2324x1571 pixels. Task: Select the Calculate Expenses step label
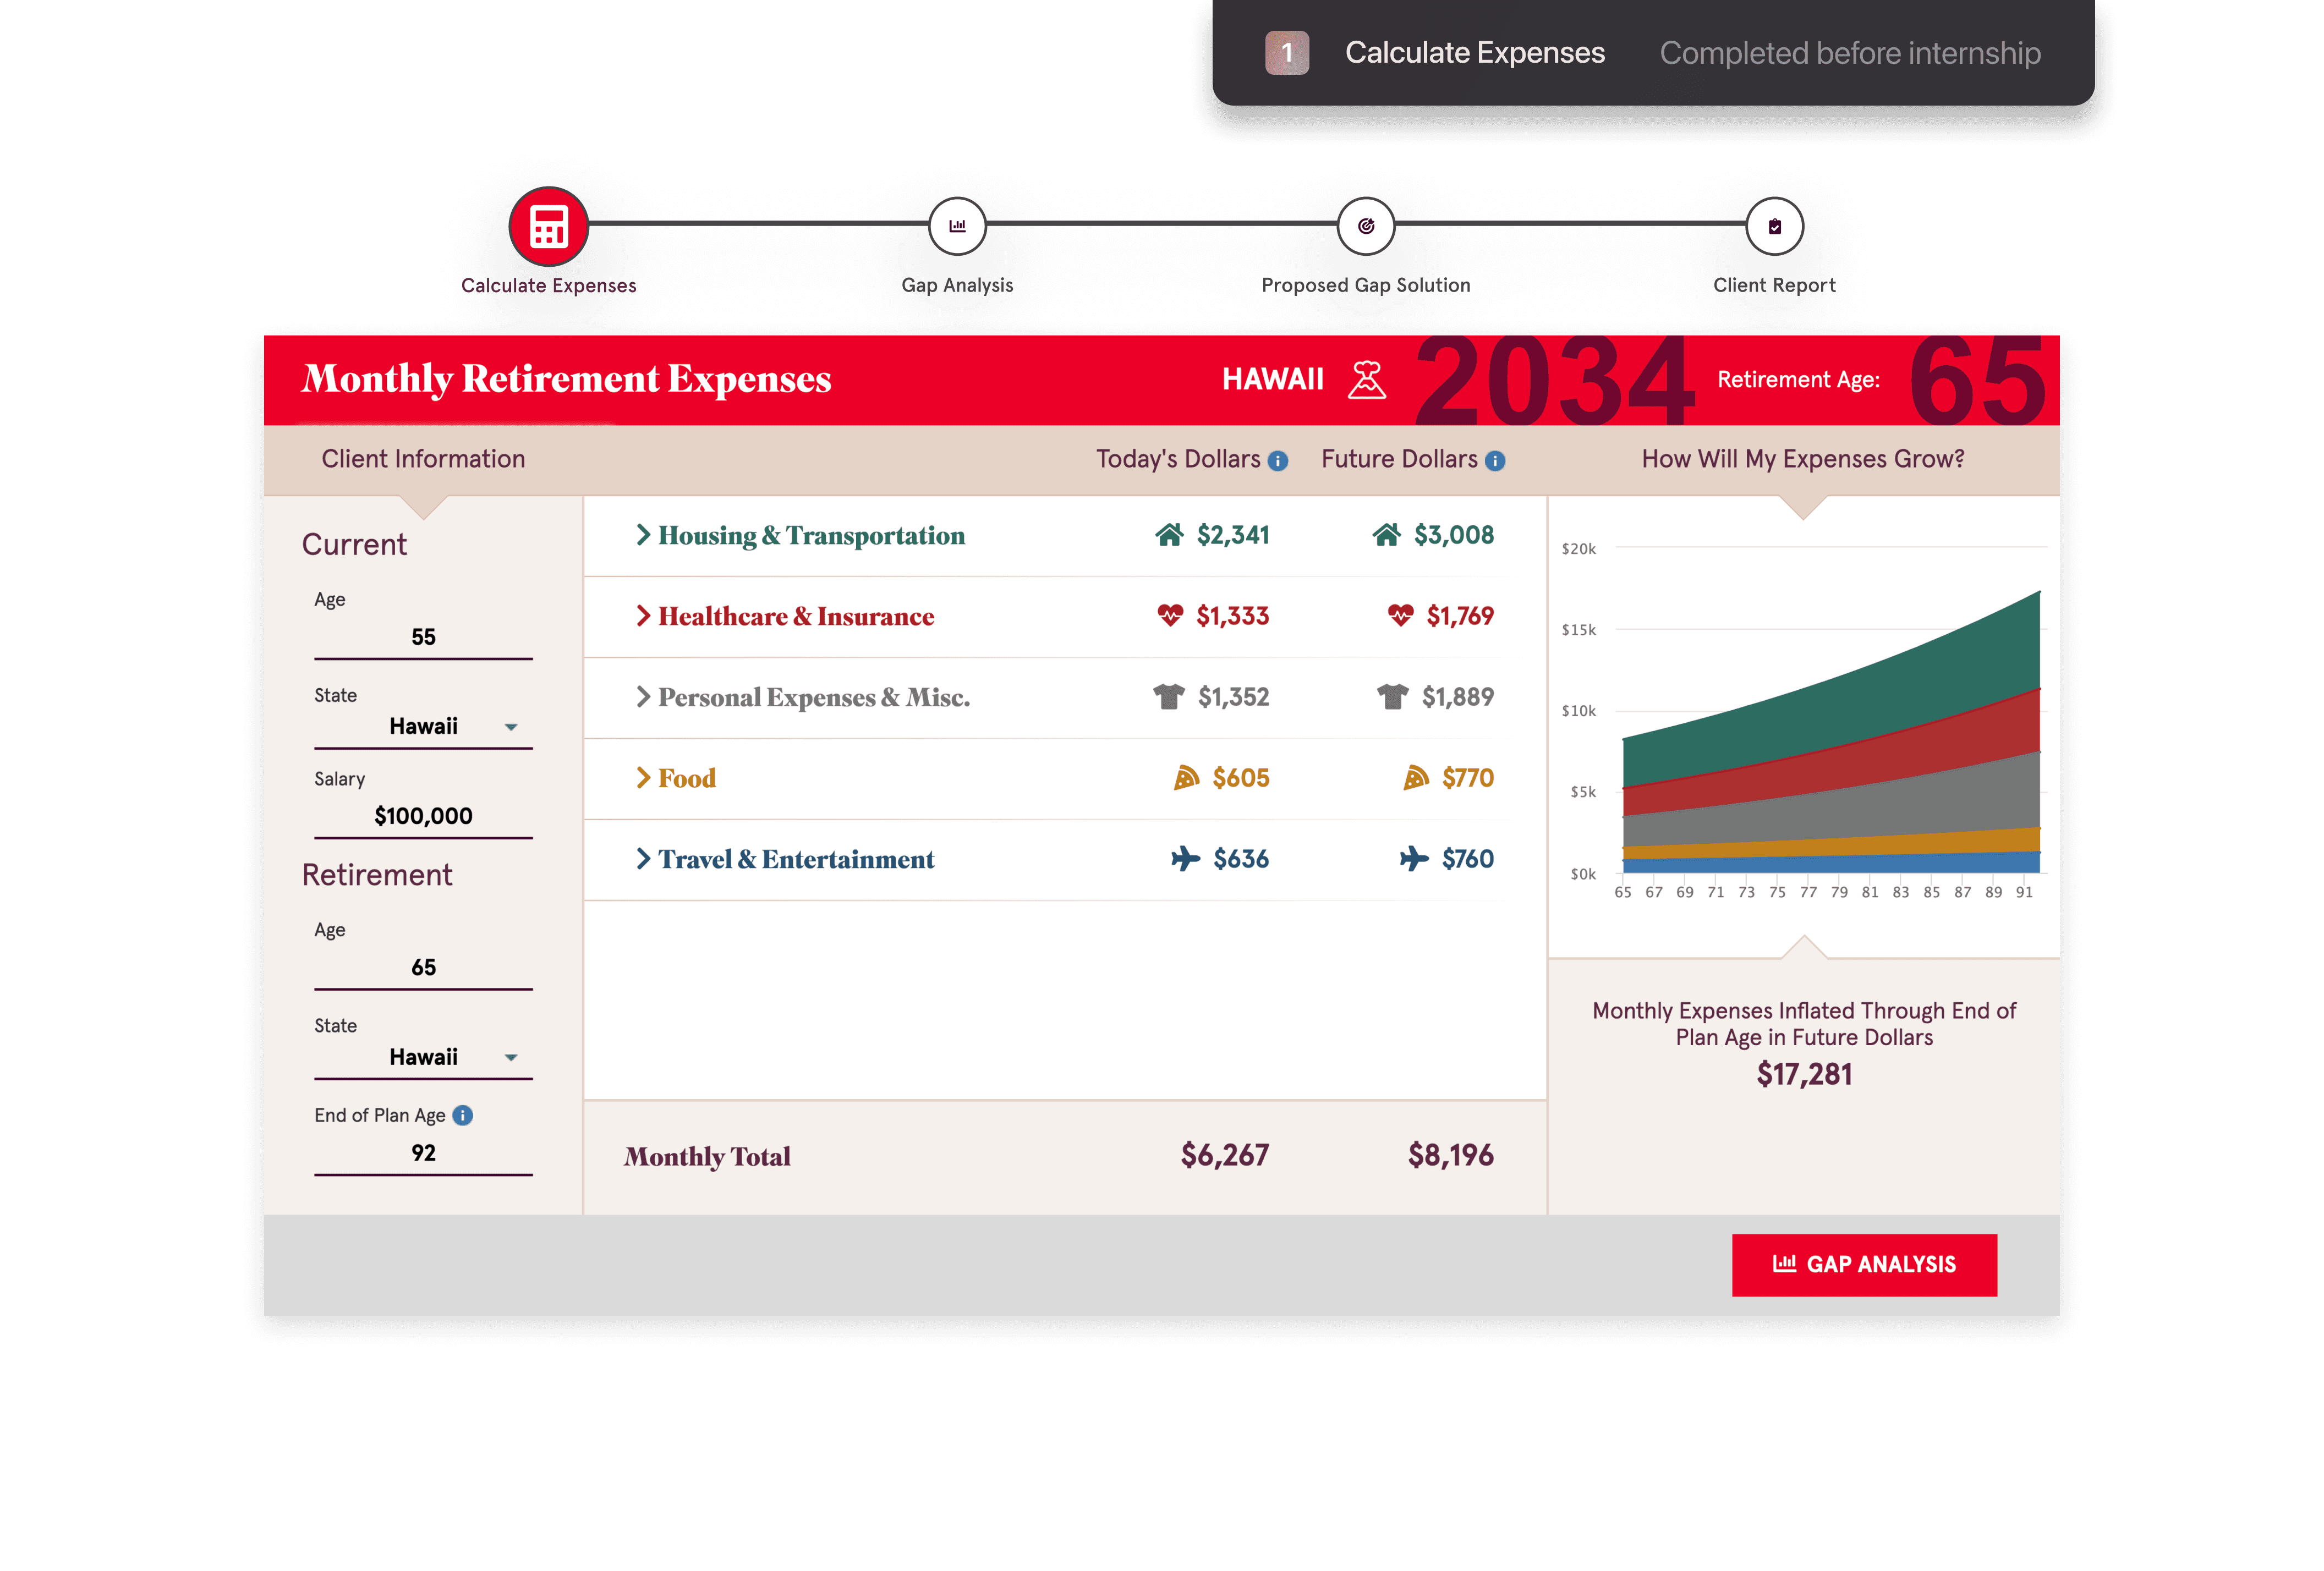[x=548, y=285]
